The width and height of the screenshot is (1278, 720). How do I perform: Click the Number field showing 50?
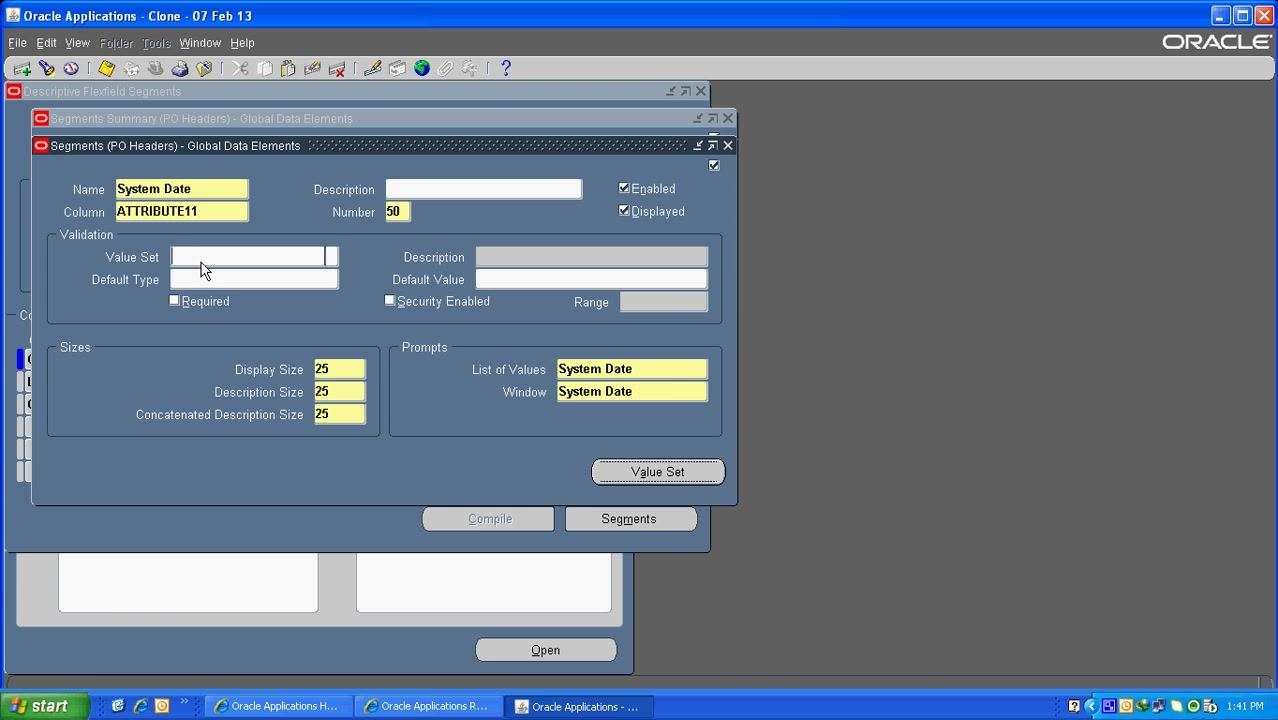tap(398, 211)
